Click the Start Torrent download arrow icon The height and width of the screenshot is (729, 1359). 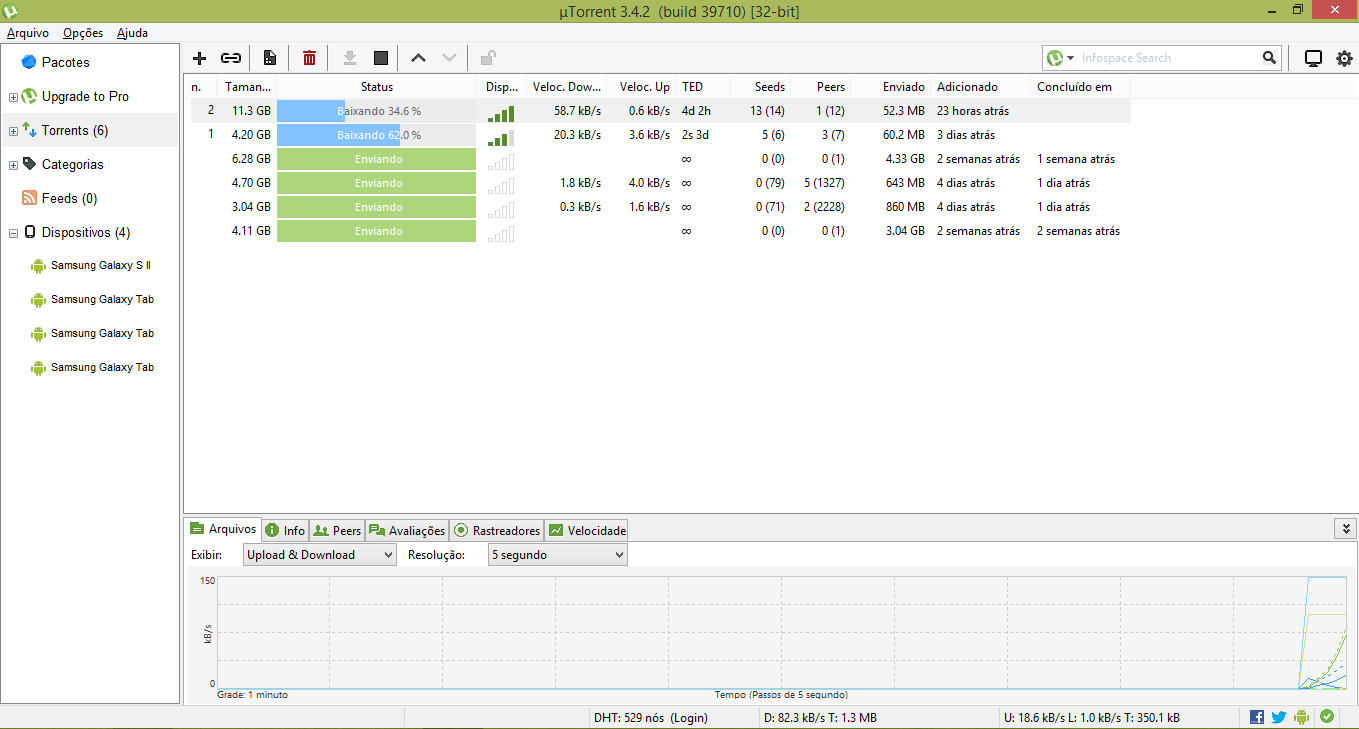[x=349, y=58]
